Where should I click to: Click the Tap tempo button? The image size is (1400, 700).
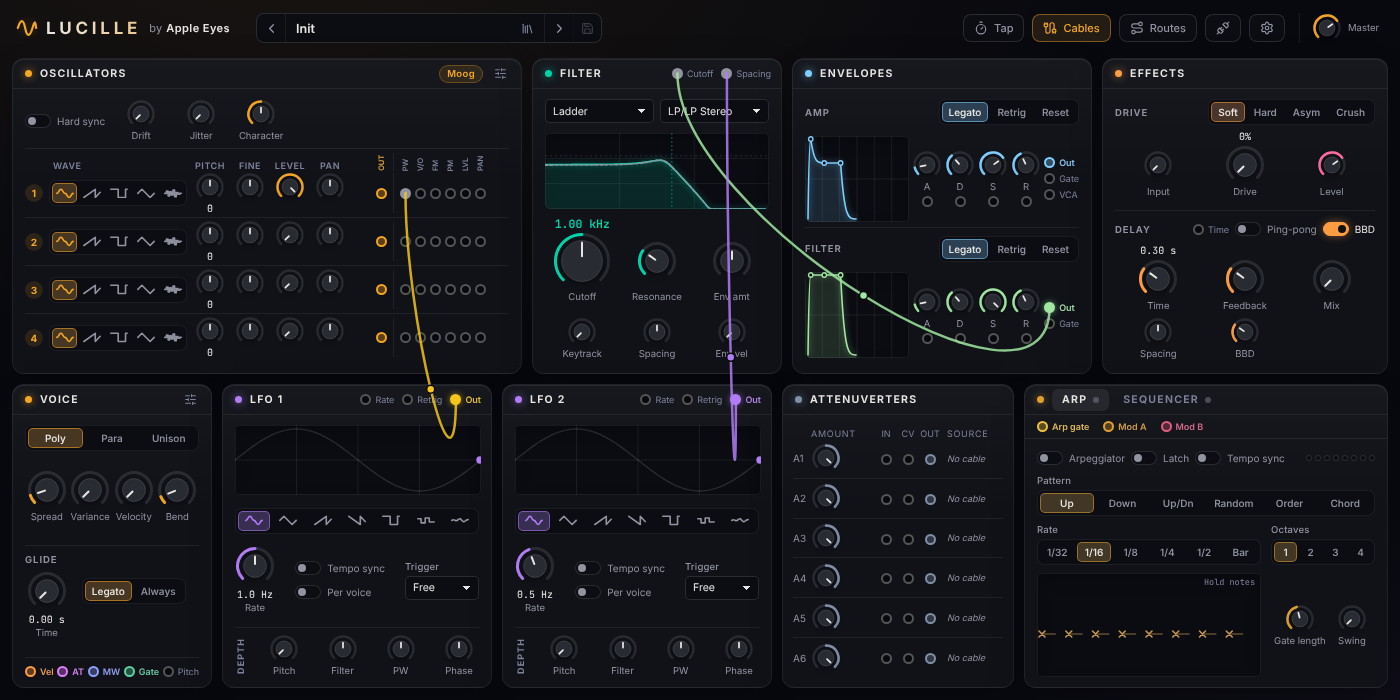[x=993, y=28]
